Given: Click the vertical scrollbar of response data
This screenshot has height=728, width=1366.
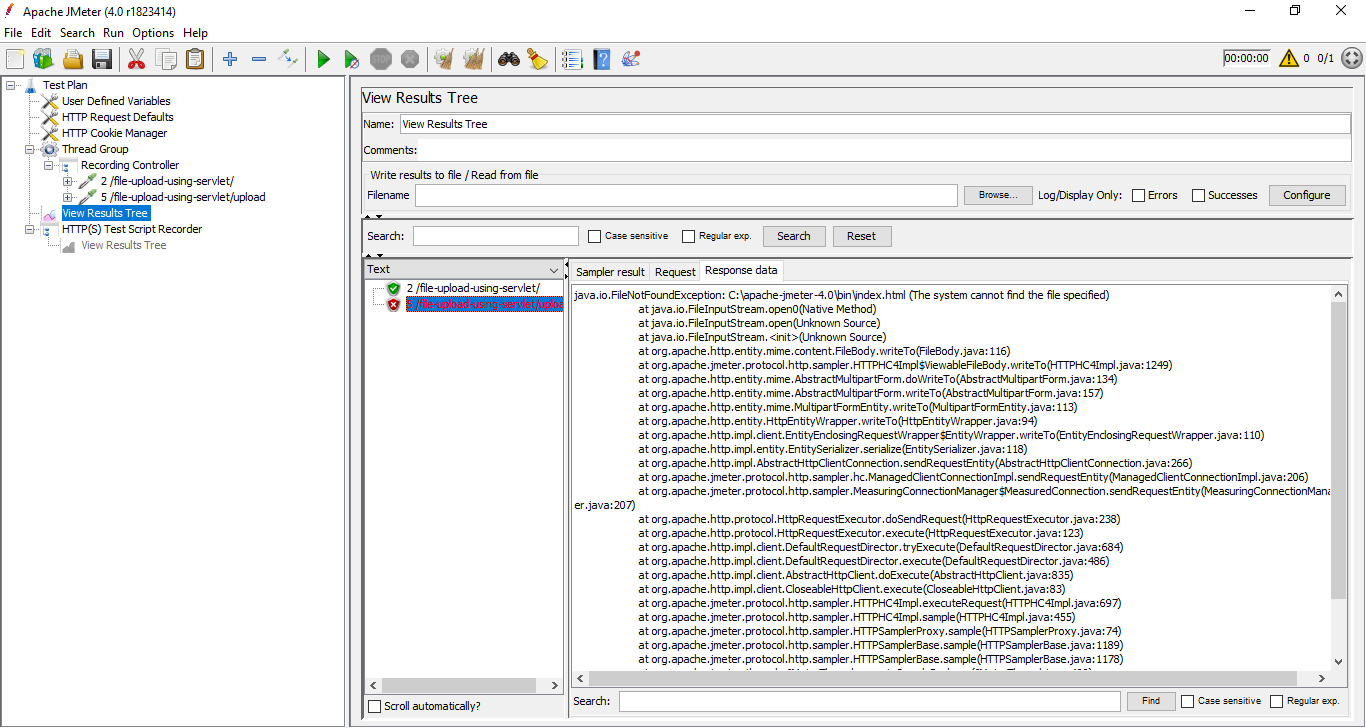Looking at the screenshot, I should click(x=1339, y=450).
